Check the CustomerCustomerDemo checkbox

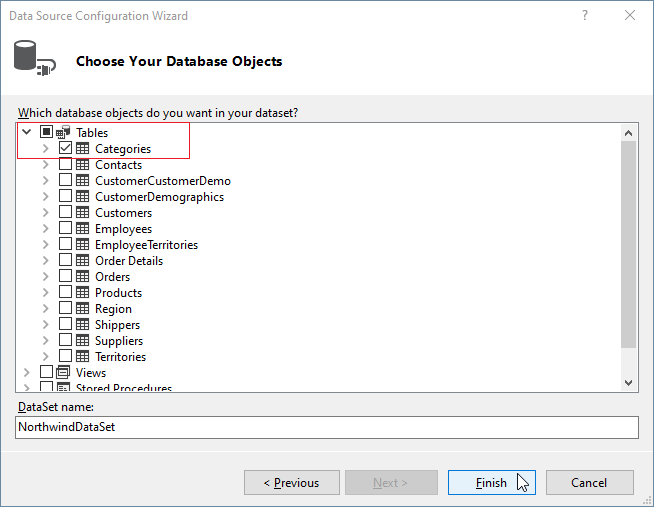(65, 180)
